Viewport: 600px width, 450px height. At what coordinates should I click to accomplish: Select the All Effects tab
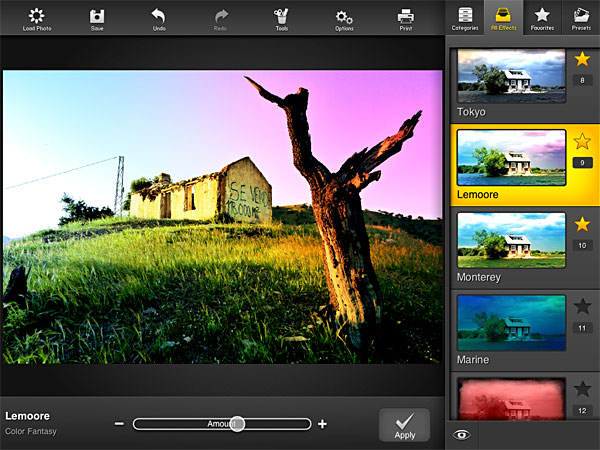point(504,18)
